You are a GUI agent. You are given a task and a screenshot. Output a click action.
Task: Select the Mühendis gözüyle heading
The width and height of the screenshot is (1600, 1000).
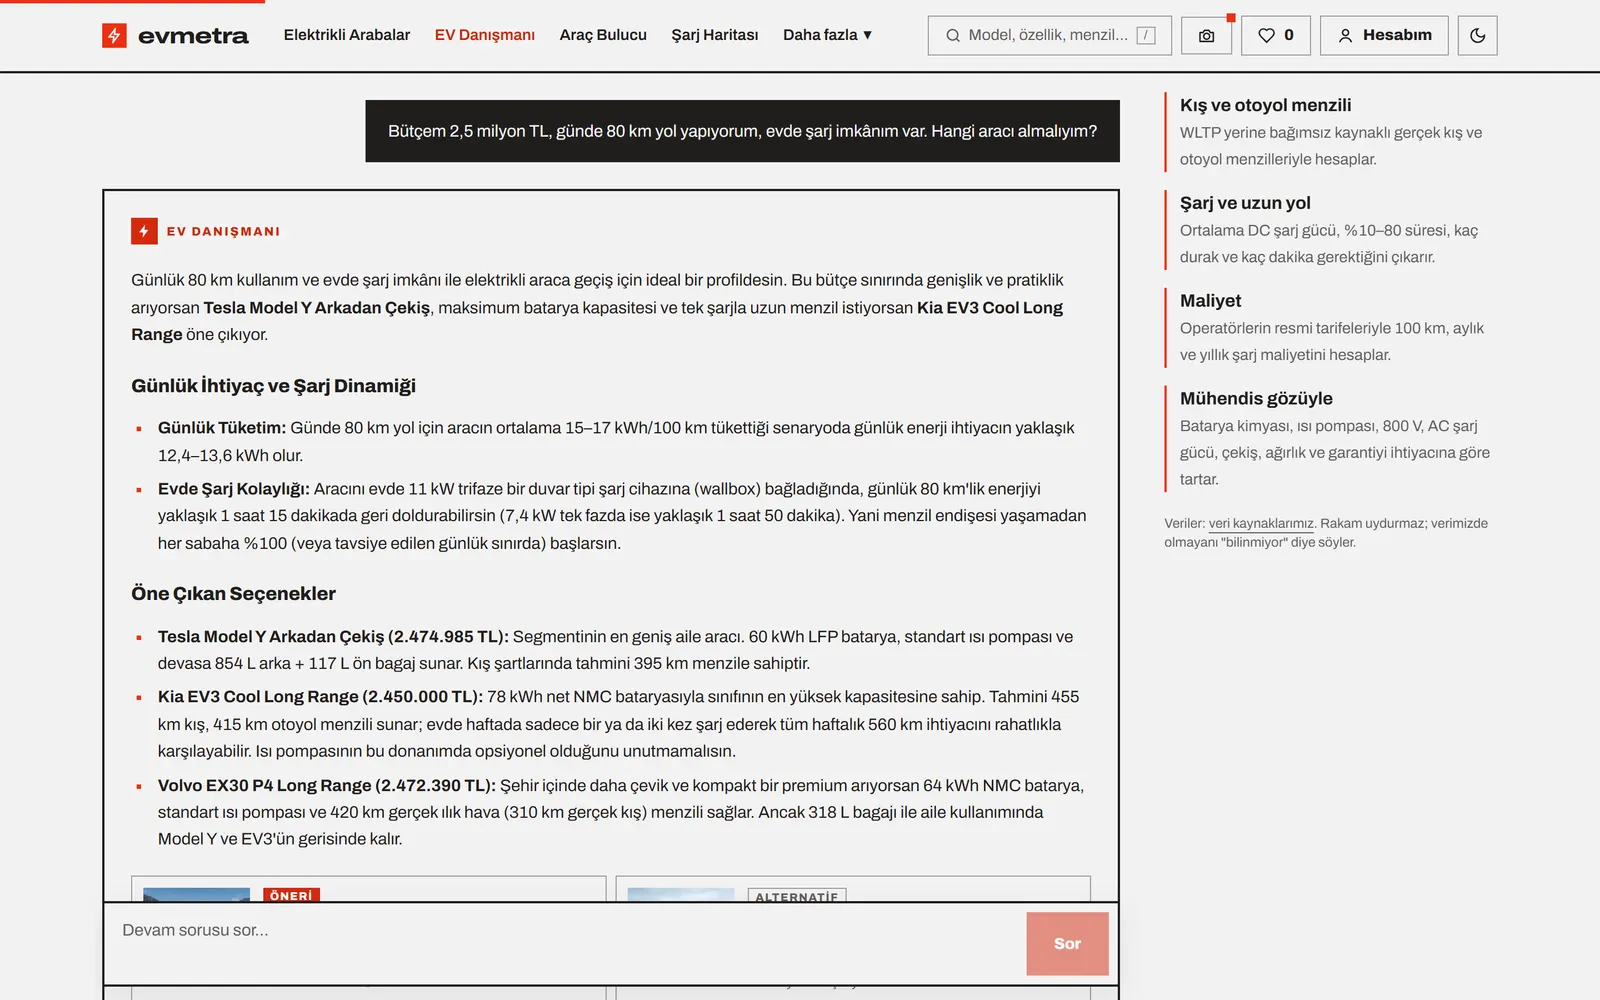tap(1256, 398)
